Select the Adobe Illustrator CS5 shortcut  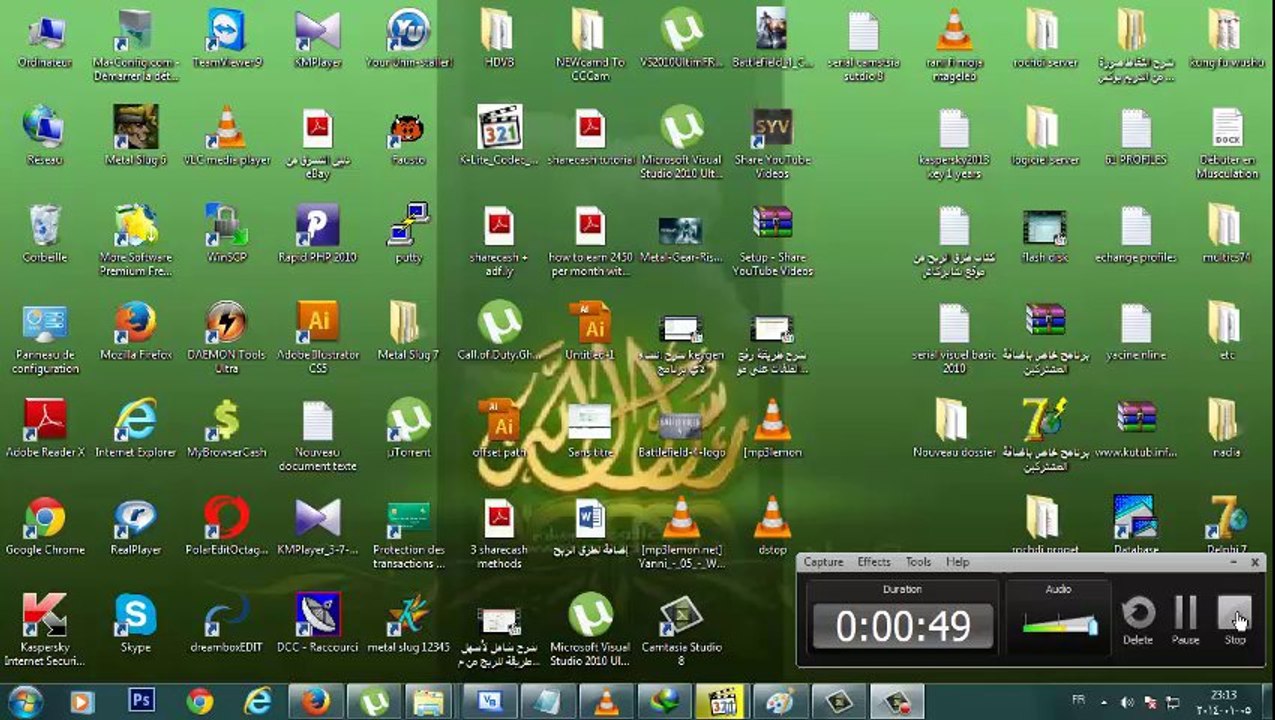point(318,338)
